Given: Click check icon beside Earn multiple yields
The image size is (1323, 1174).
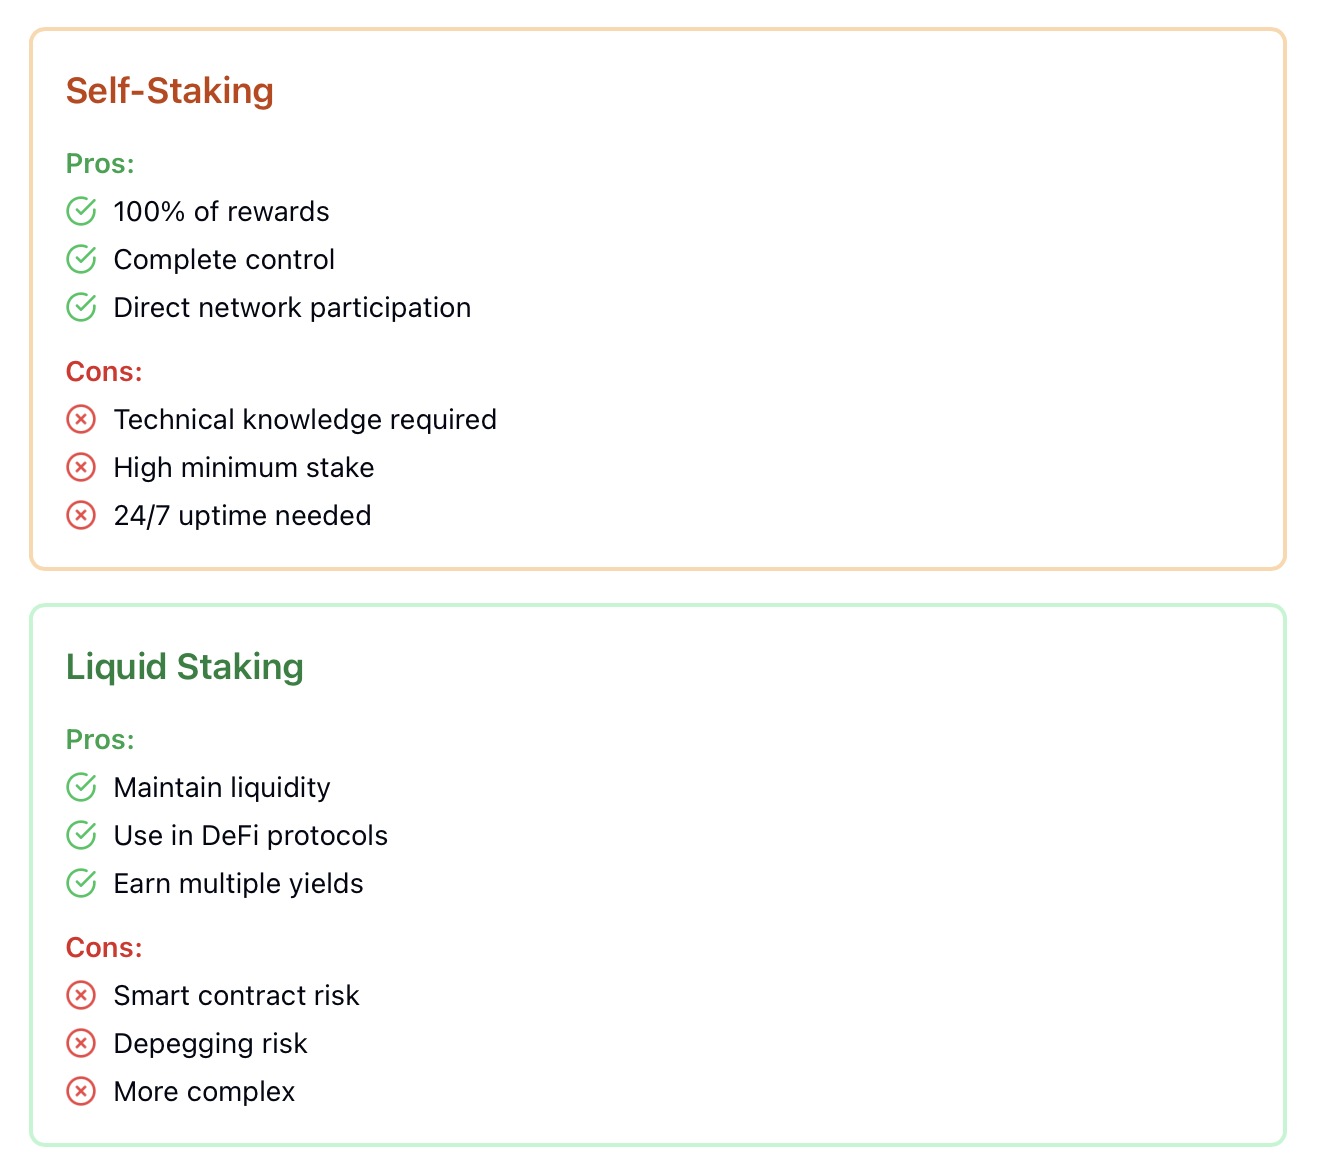Looking at the screenshot, I should 81,883.
